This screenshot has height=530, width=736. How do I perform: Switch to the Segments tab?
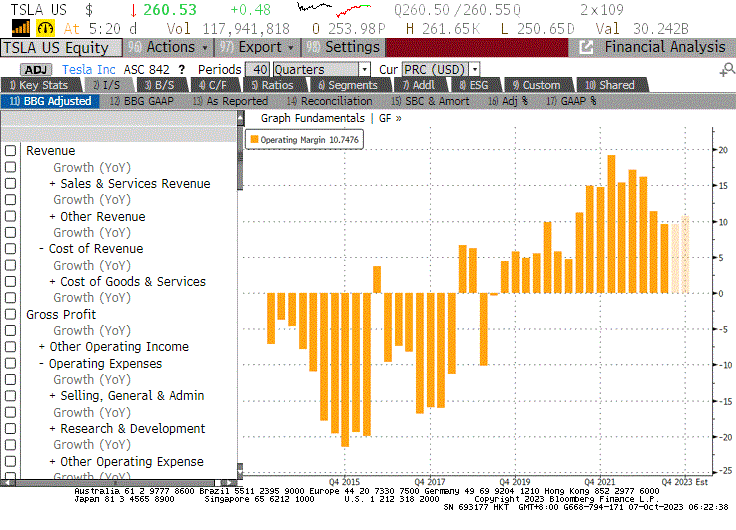coord(348,85)
